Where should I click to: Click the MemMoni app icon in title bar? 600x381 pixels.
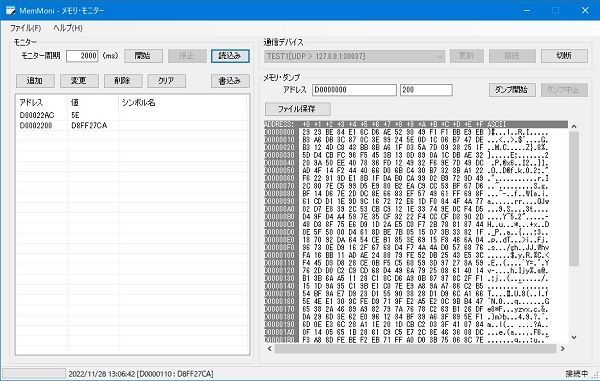[10, 10]
